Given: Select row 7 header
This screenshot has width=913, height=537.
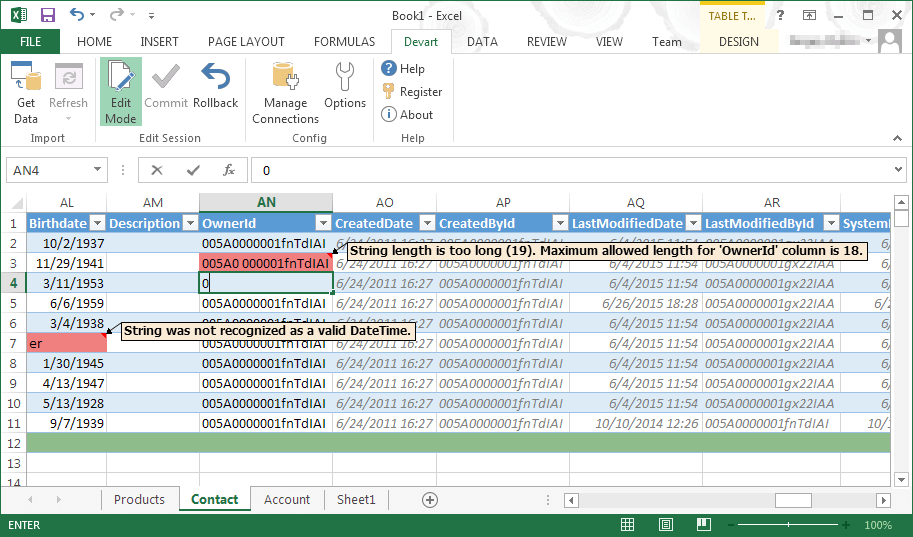Looking at the screenshot, I should [x=13, y=344].
